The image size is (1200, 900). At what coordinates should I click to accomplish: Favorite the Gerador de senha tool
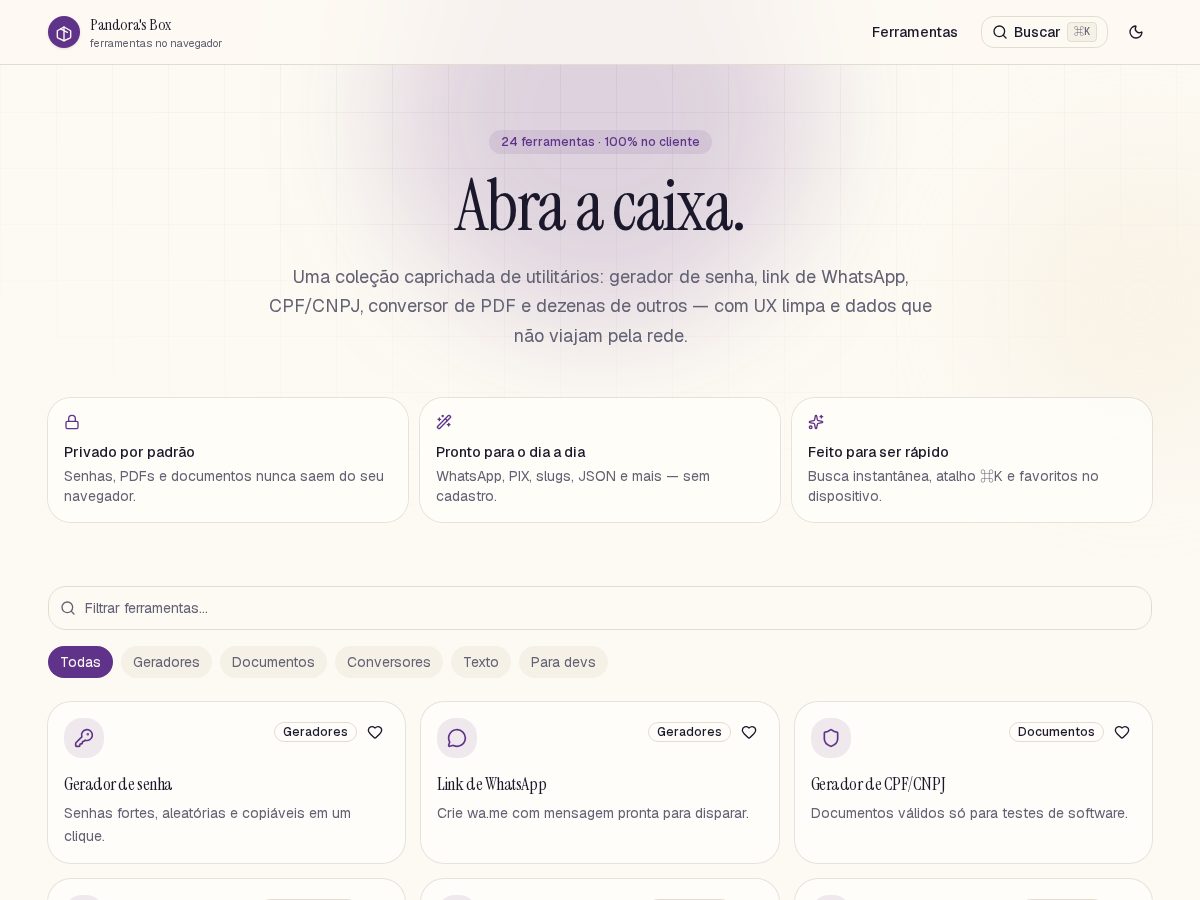(x=375, y=732)
